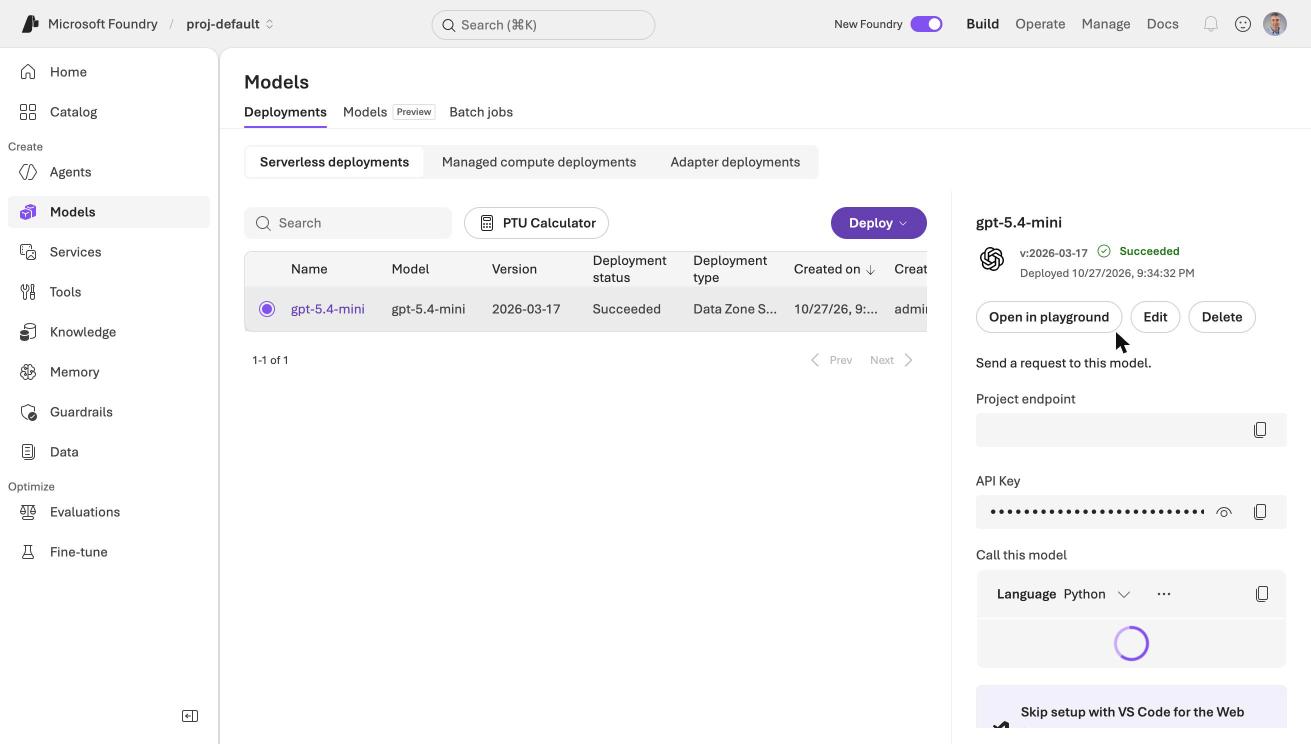This screenshot has height=744, width=1311.
Task: Click Open in playground button
Action: point(1049,317)
